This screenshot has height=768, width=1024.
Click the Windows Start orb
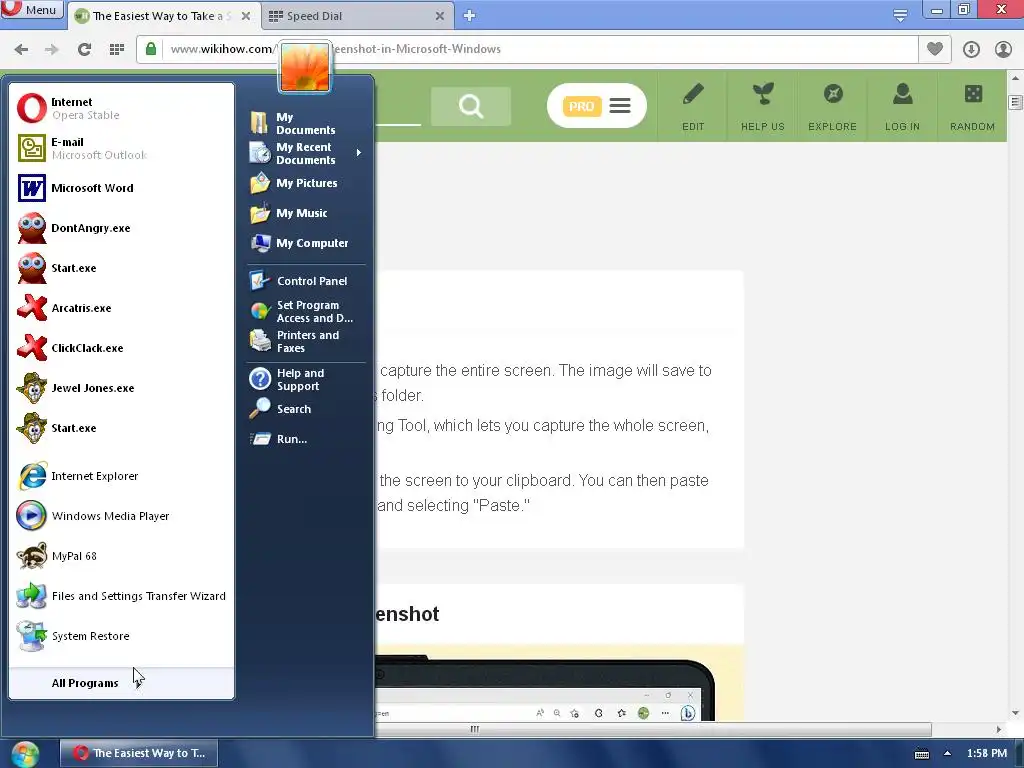tap(25, 754)
